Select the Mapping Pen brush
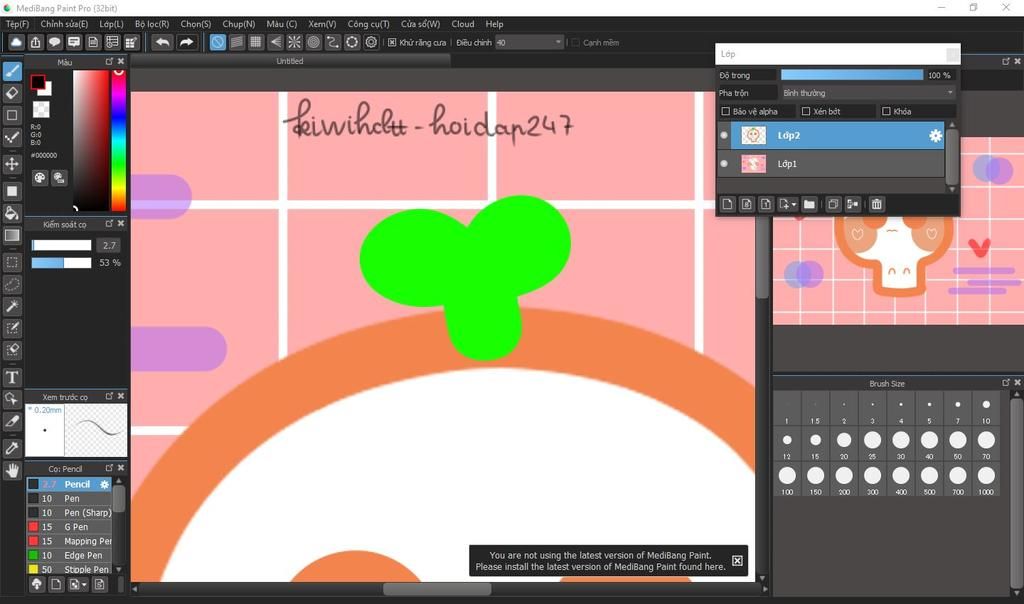 click(x=69, y=541)
